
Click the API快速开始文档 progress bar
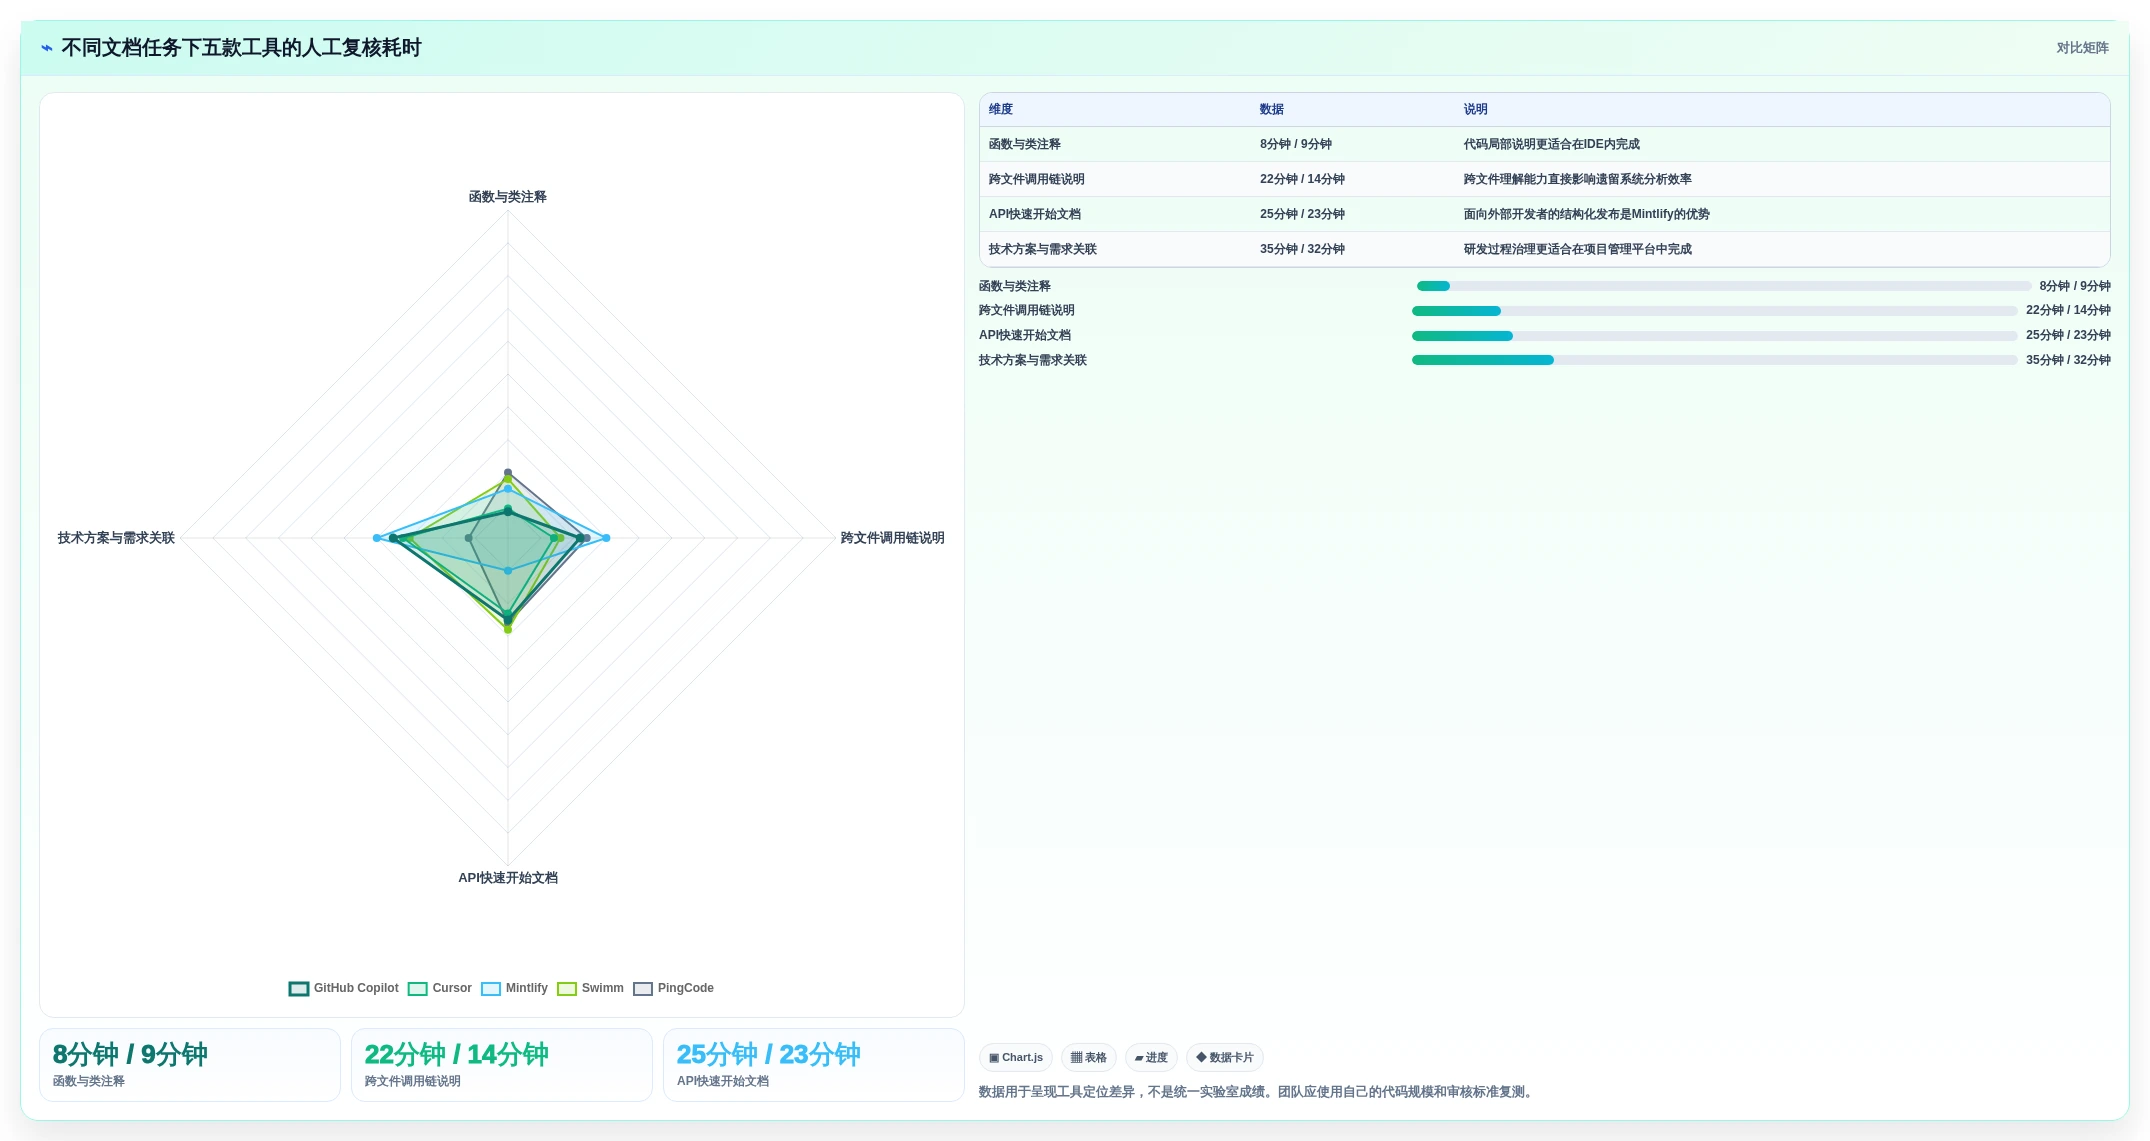coord(1714,336)
